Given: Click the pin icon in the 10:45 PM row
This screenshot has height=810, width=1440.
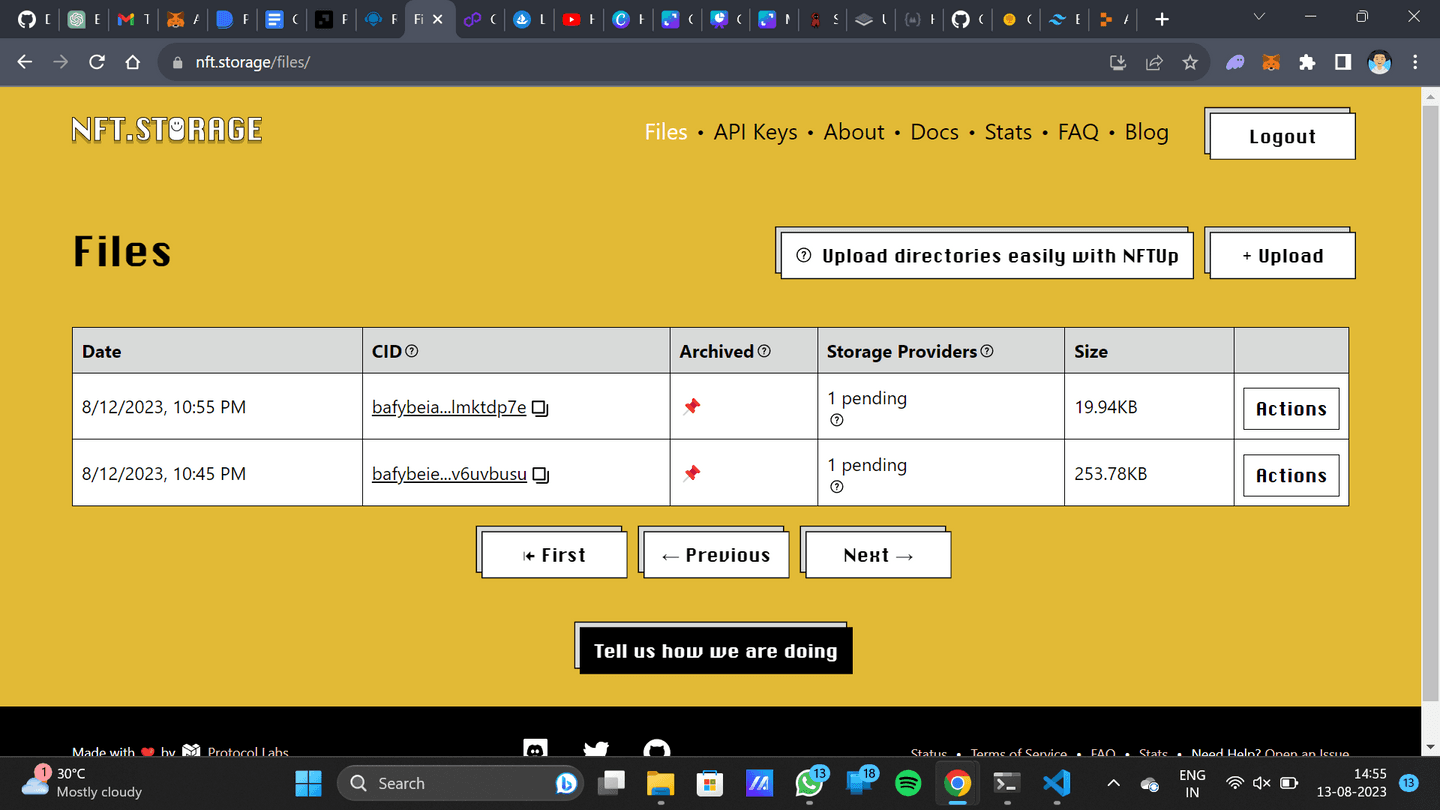Looking at the screenshot, I should [691, 473].
